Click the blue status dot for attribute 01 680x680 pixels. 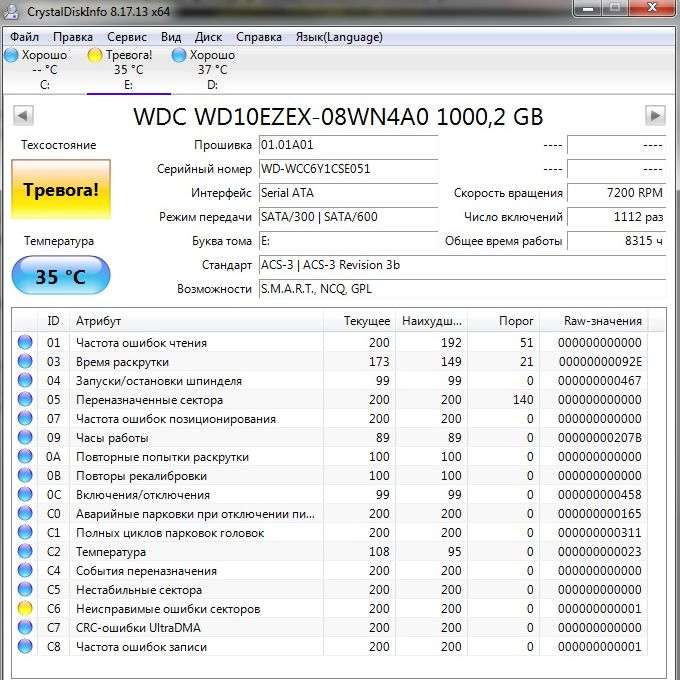24,343
